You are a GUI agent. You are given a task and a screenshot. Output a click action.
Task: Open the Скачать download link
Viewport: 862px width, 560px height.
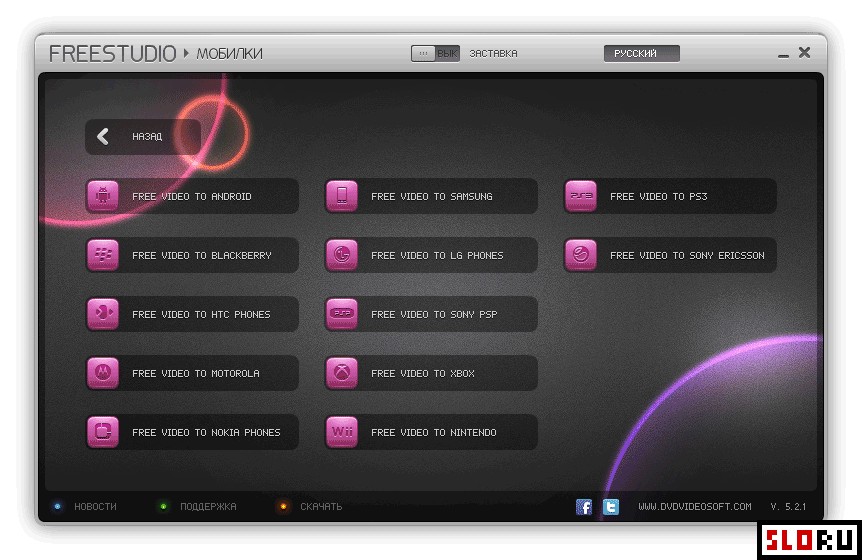point(321,507)
